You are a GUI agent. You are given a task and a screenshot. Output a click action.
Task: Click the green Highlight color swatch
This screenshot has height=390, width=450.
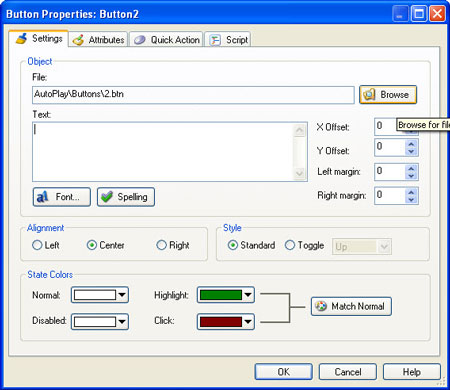click(x=221, y=295)
